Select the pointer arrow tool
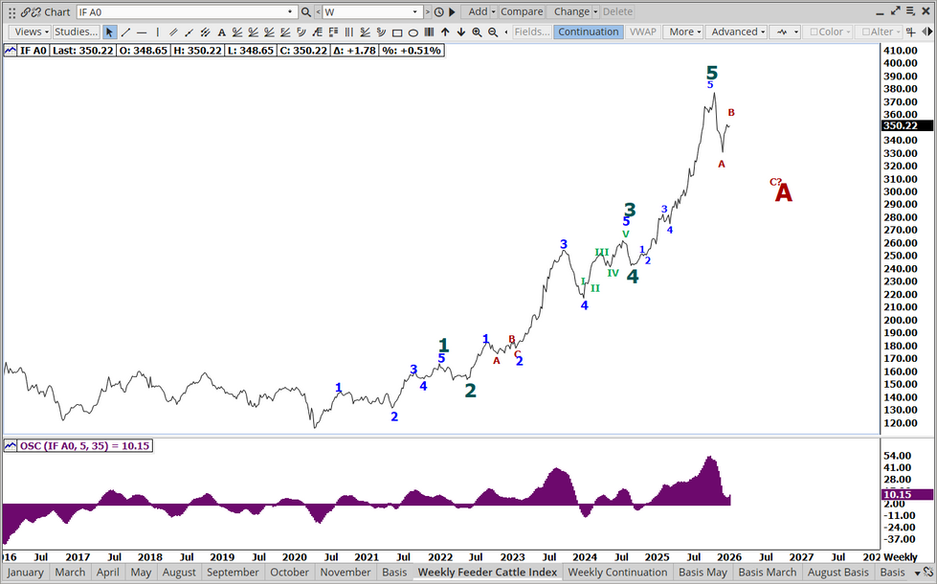Screen dimensions: 937x584 tap(109, 32)
